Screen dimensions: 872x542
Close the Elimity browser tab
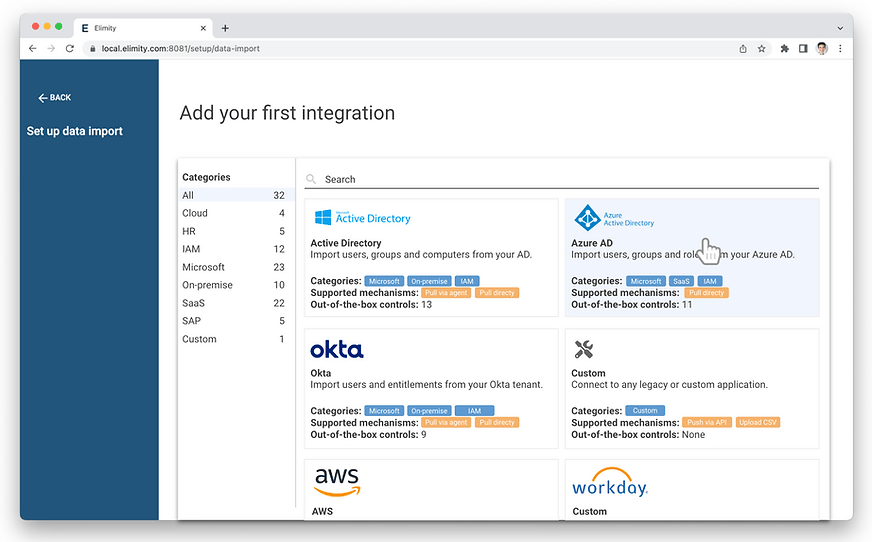point(203,28)
